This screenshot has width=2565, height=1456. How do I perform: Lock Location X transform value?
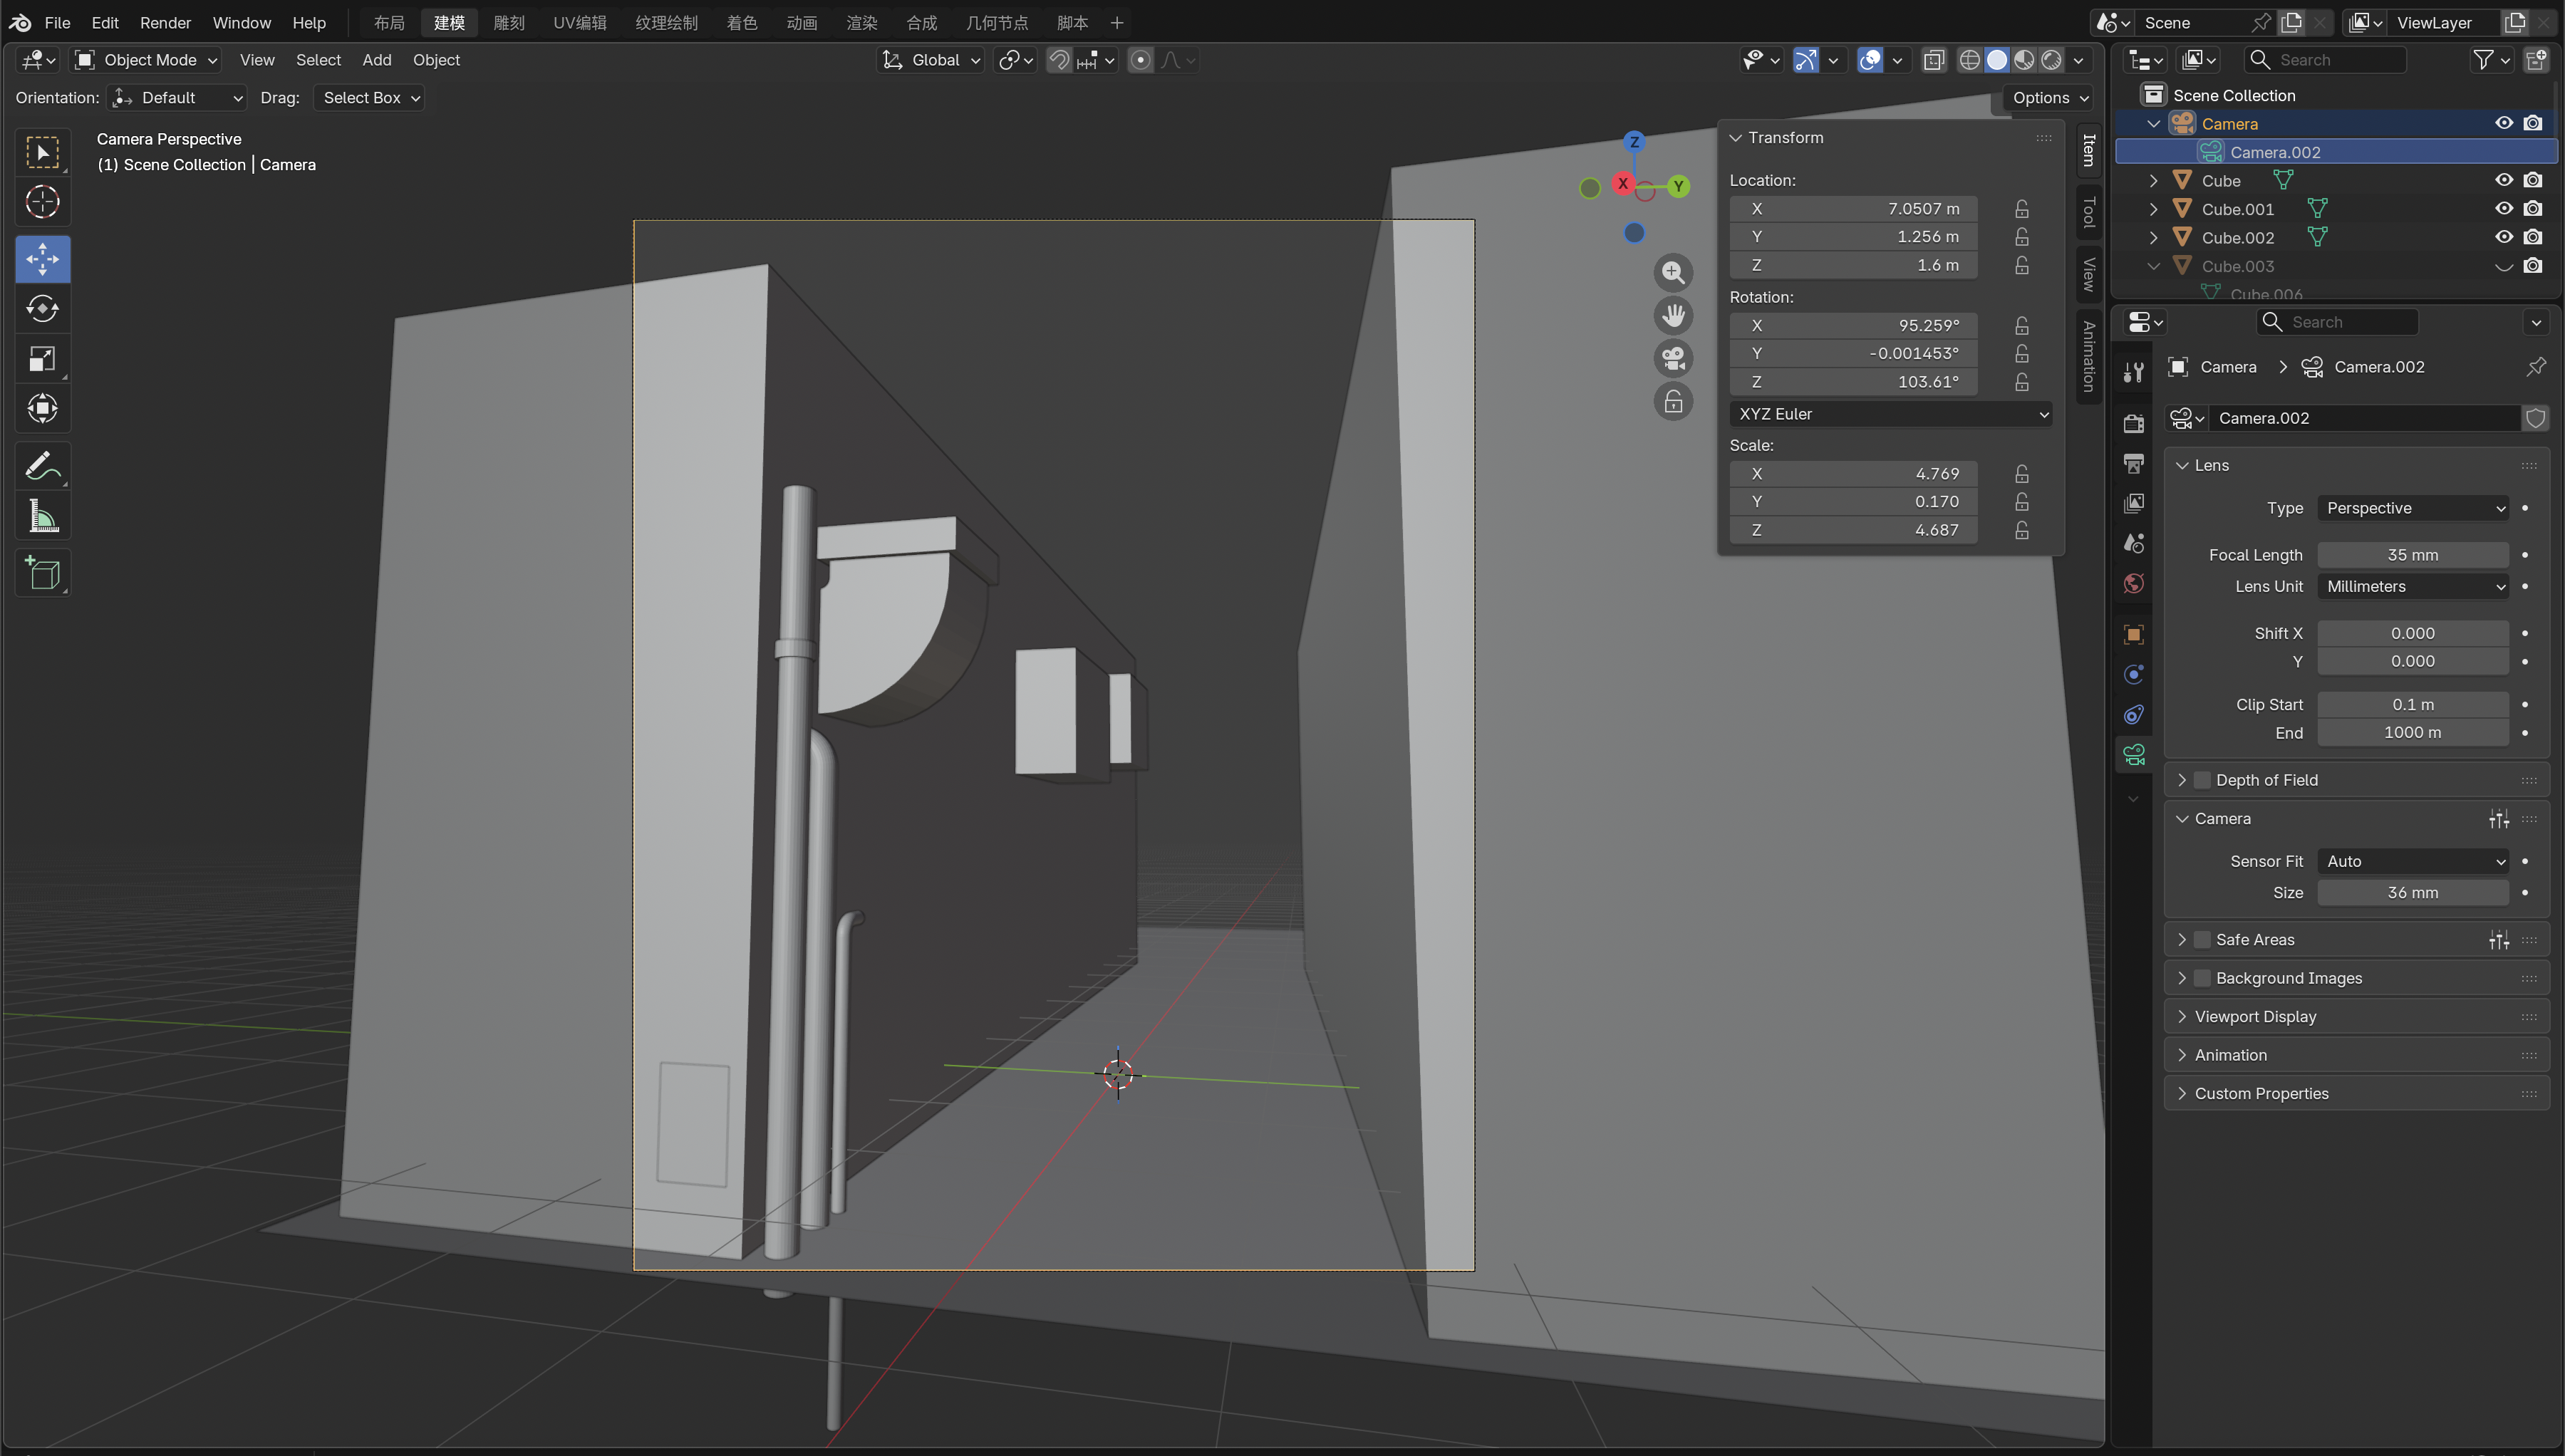(2021, 208)
